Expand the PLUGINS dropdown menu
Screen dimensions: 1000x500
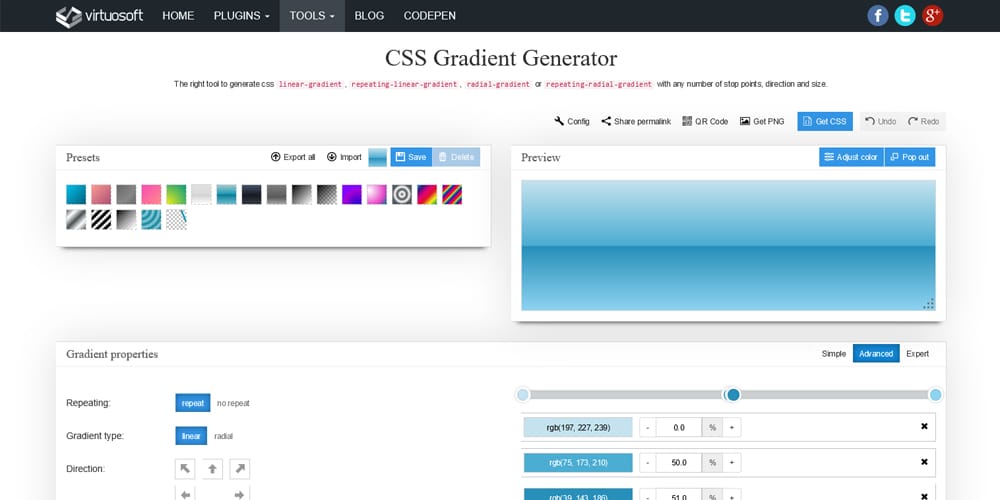click(x=242, y=16)
